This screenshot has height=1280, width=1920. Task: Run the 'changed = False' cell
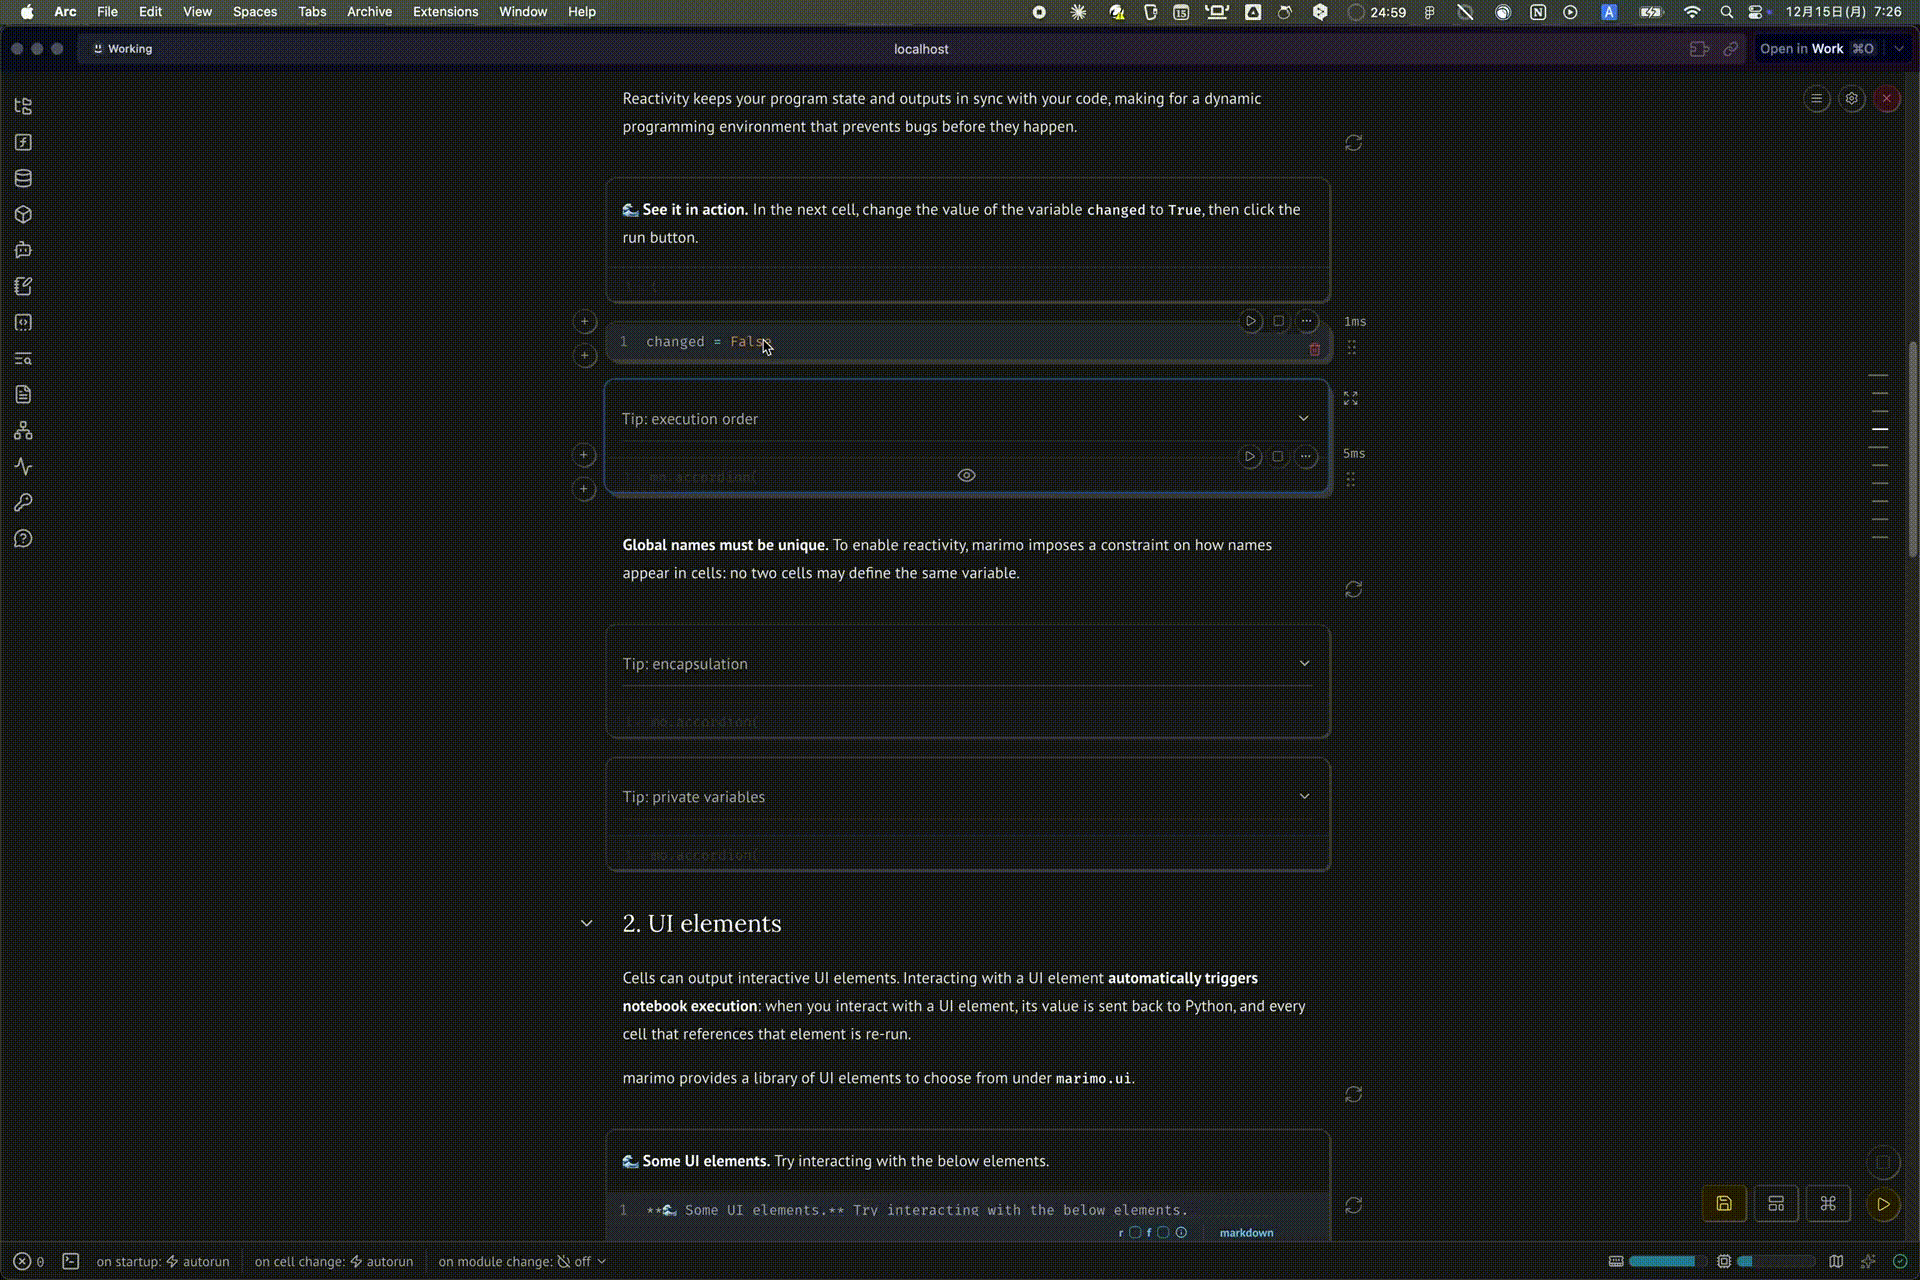coord(1250,321)
